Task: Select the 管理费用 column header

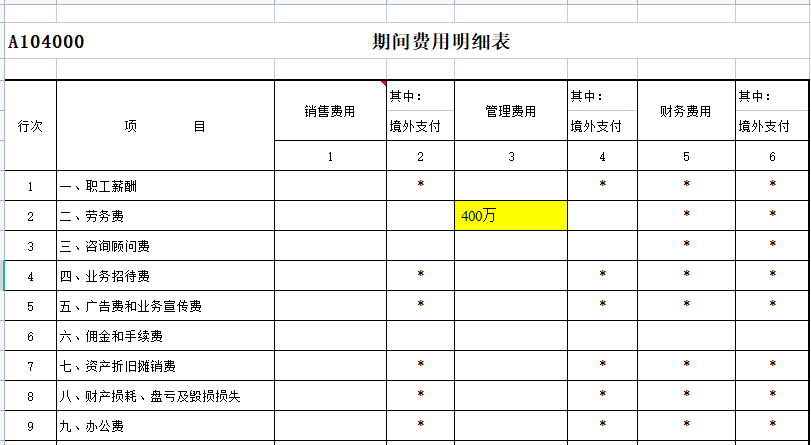Action: tap(510, 111)
